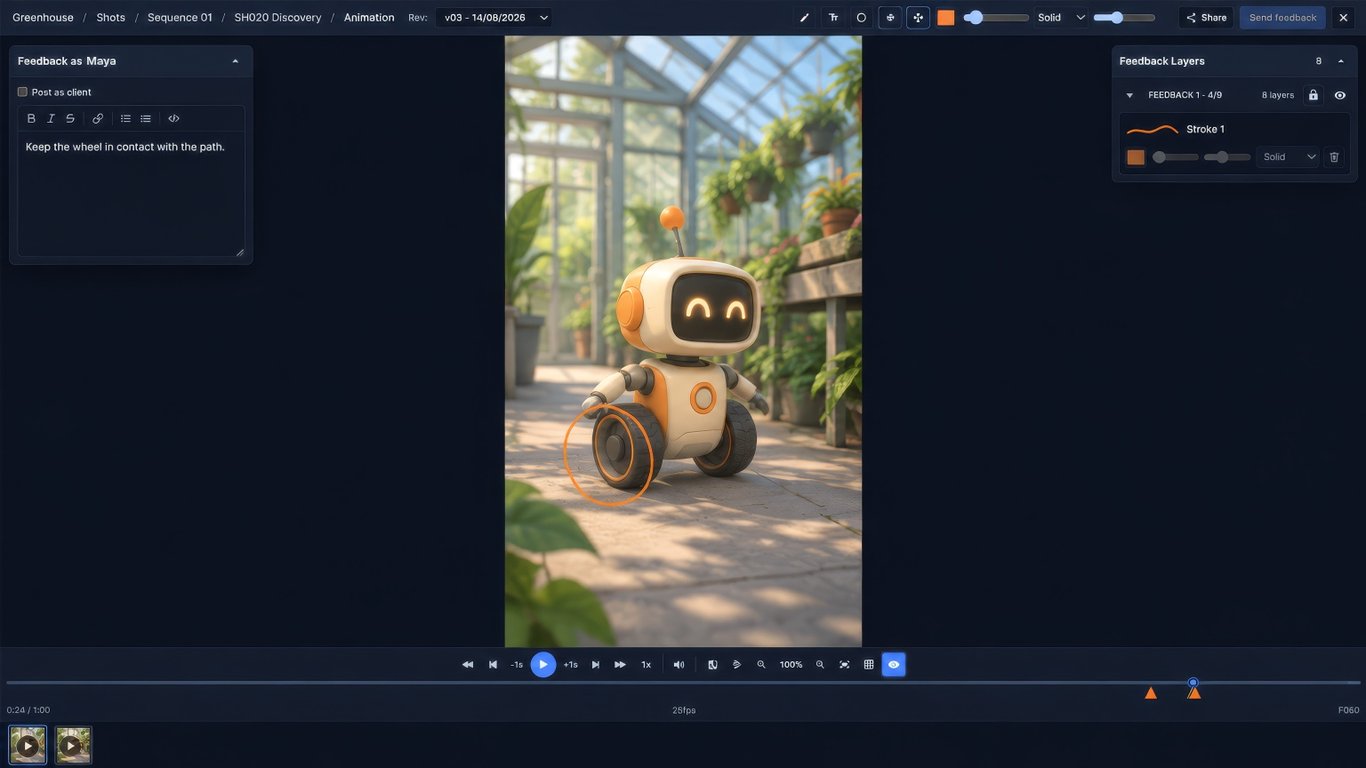Insert a bulleted list
This screenshot has height=768, width=1366.
145,118
